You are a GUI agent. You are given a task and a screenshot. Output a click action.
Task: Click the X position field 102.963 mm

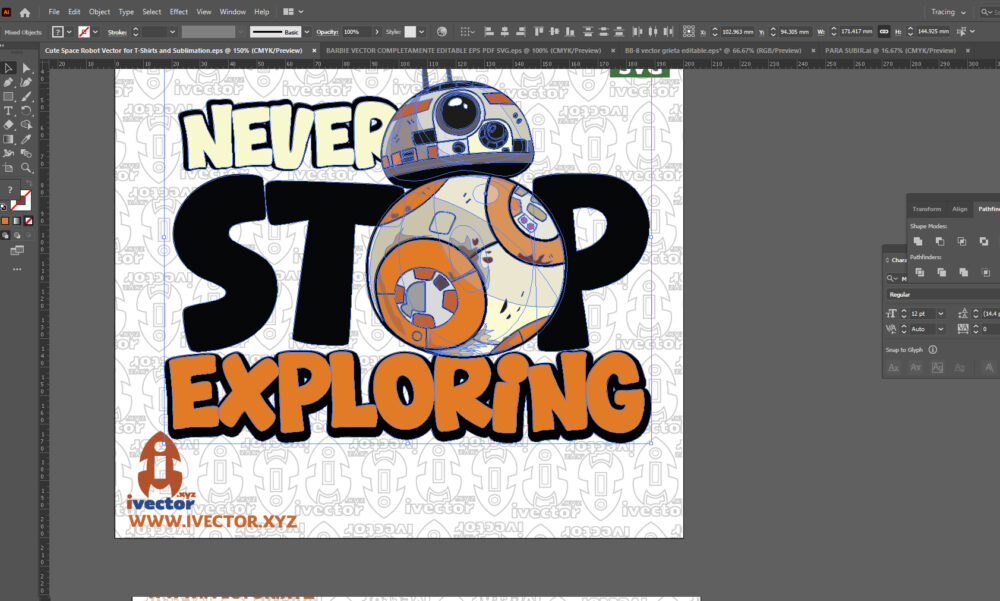point(737,32)
